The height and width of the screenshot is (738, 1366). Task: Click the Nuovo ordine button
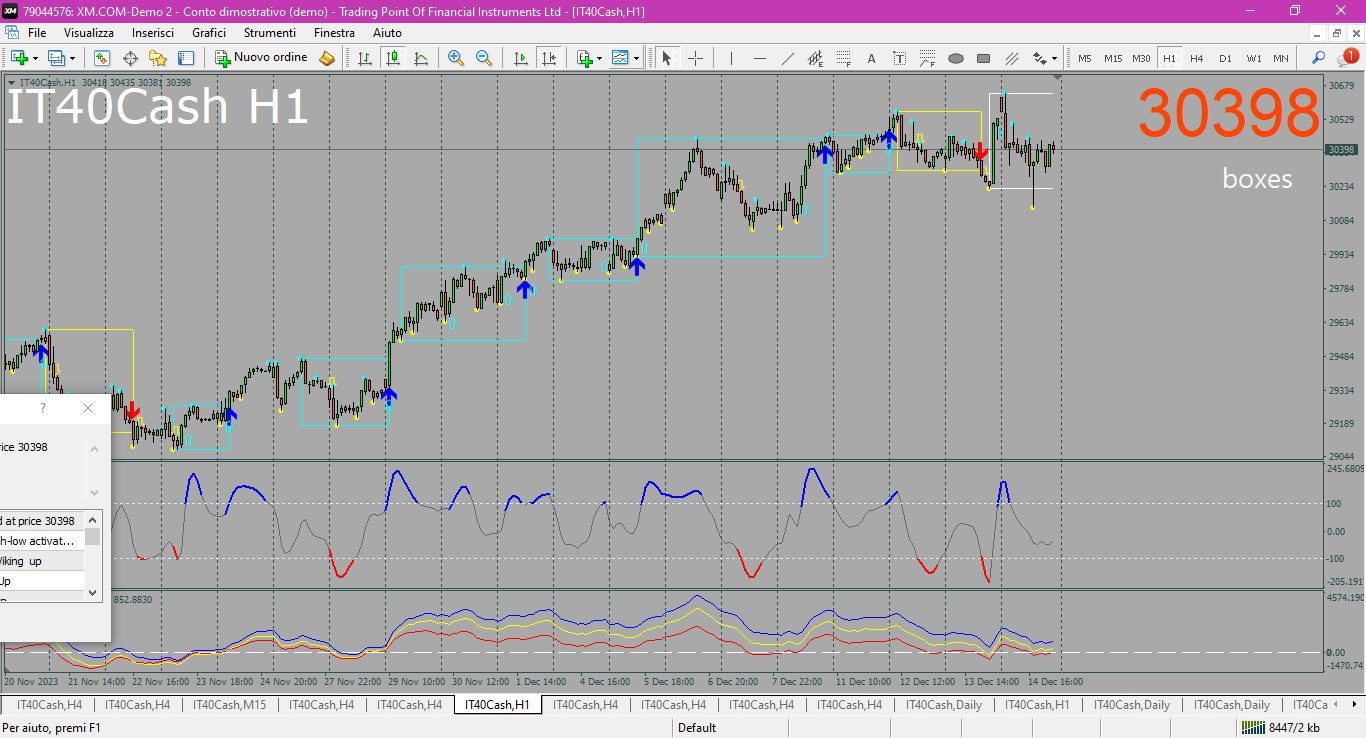coord(261,58)
